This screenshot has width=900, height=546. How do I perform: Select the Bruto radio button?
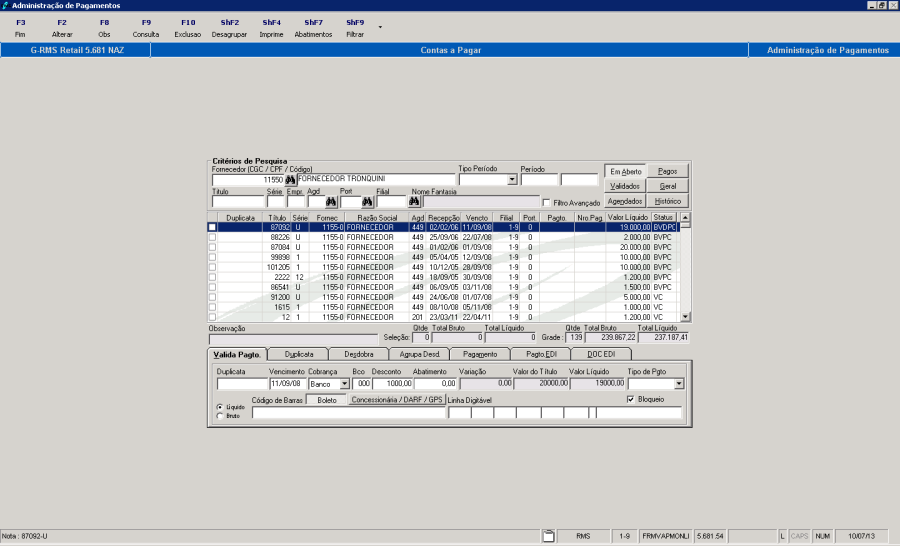(x=220, y=415)
